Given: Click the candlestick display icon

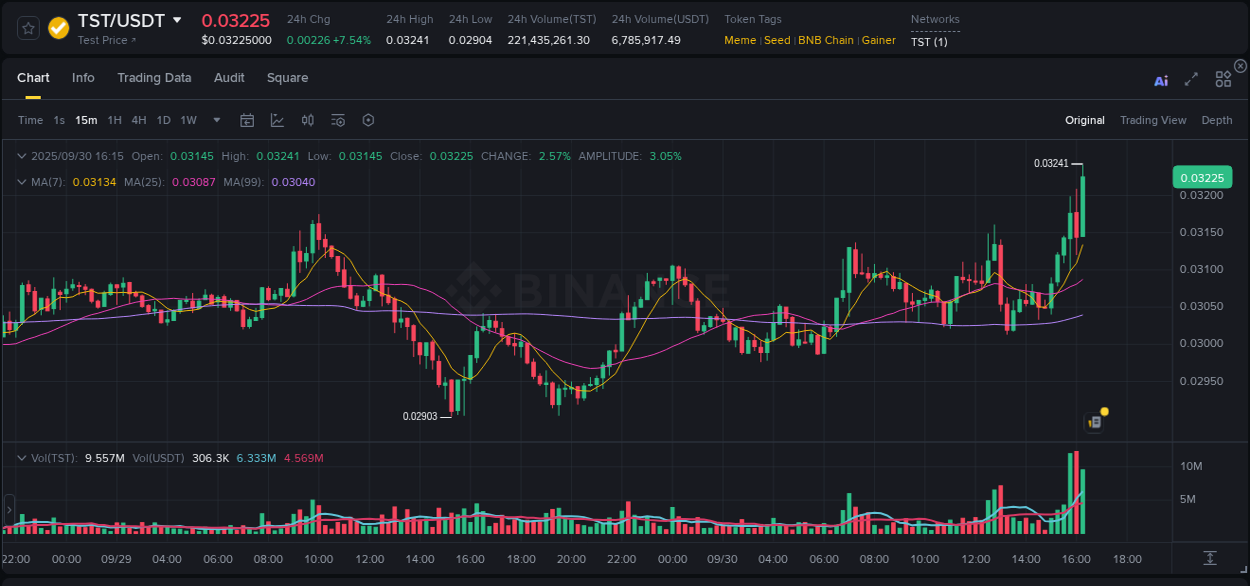Looking at the screenshot, I should (x=307, y=120).
